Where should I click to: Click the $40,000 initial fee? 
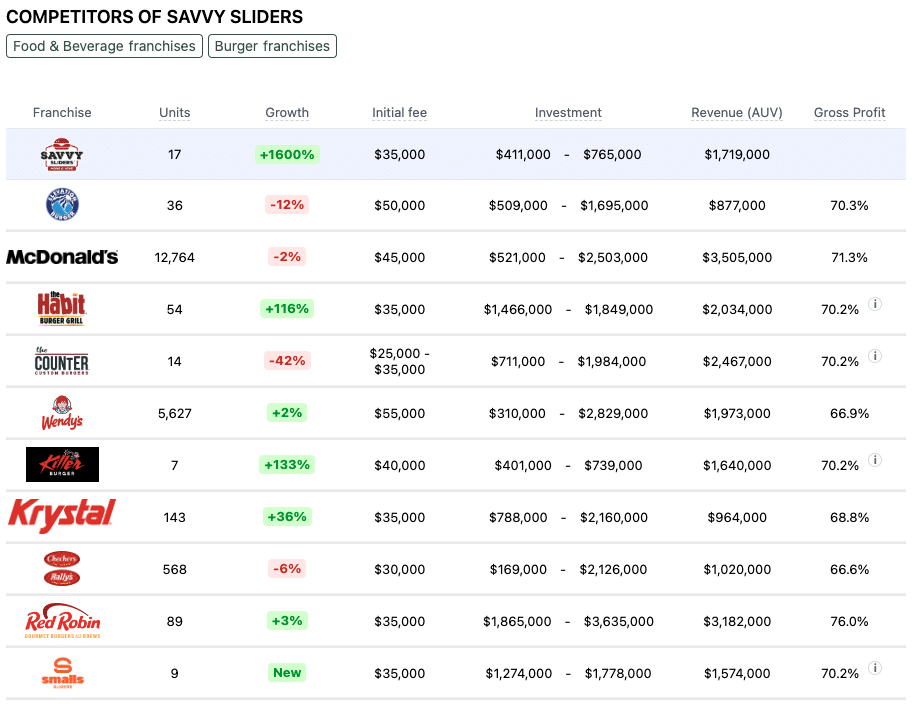point(400,465)
